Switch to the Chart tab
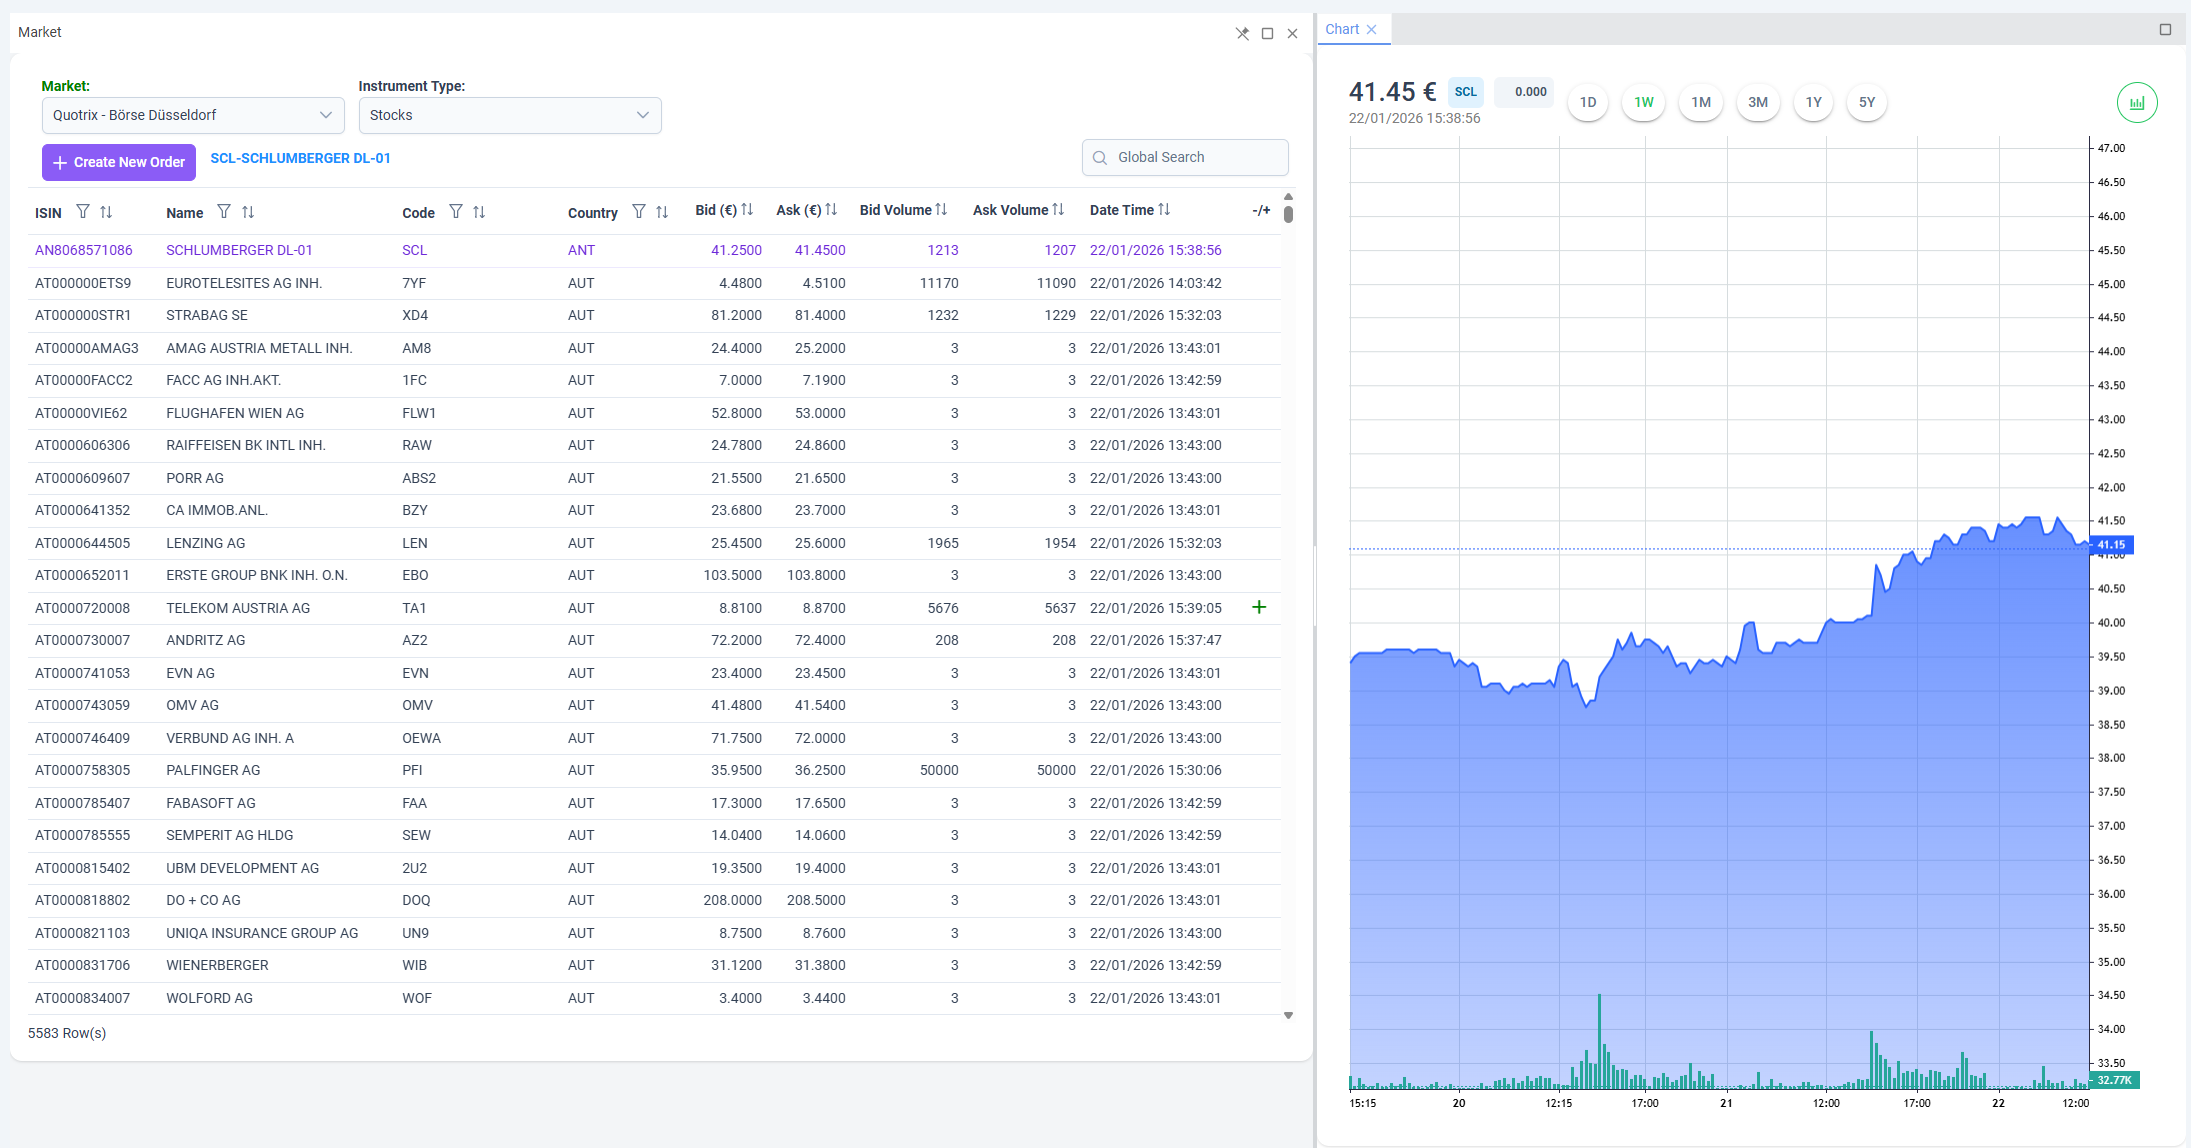The height and width of the screenshot is (1148, 2191). (x=1342, y=29)
